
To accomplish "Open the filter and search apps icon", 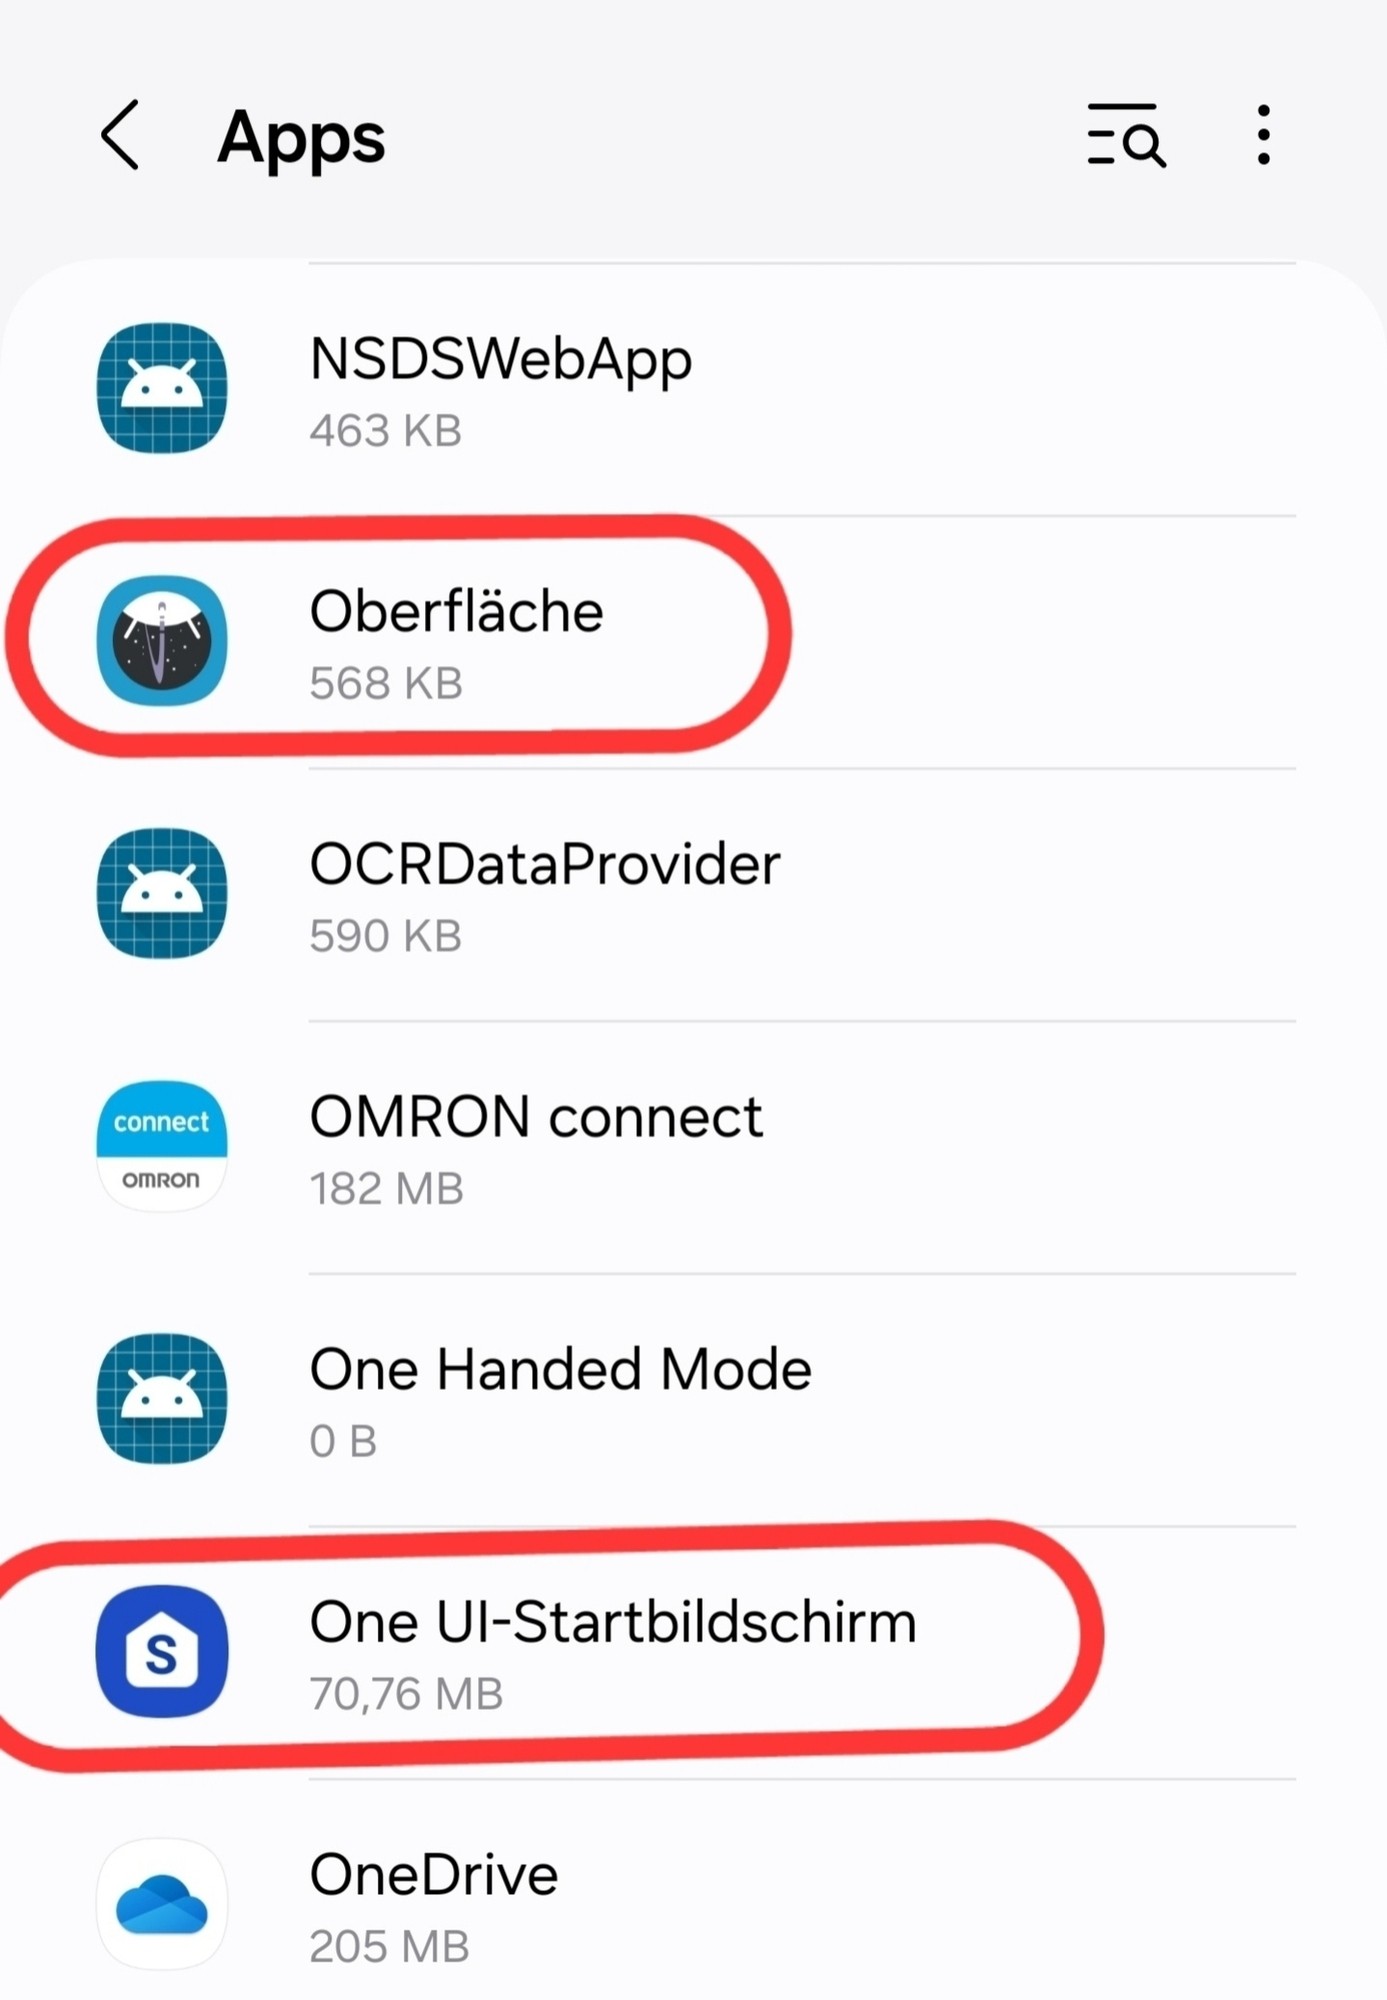I will point(1126,135).
